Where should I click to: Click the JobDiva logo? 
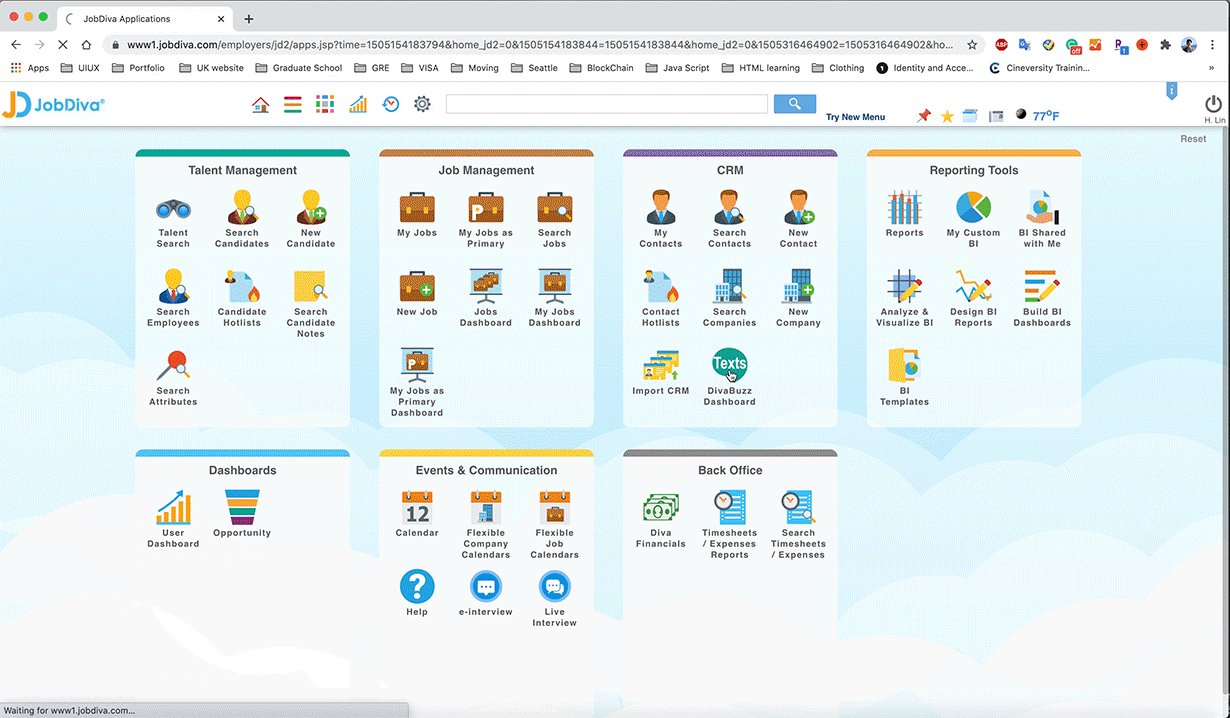point(53,105)
